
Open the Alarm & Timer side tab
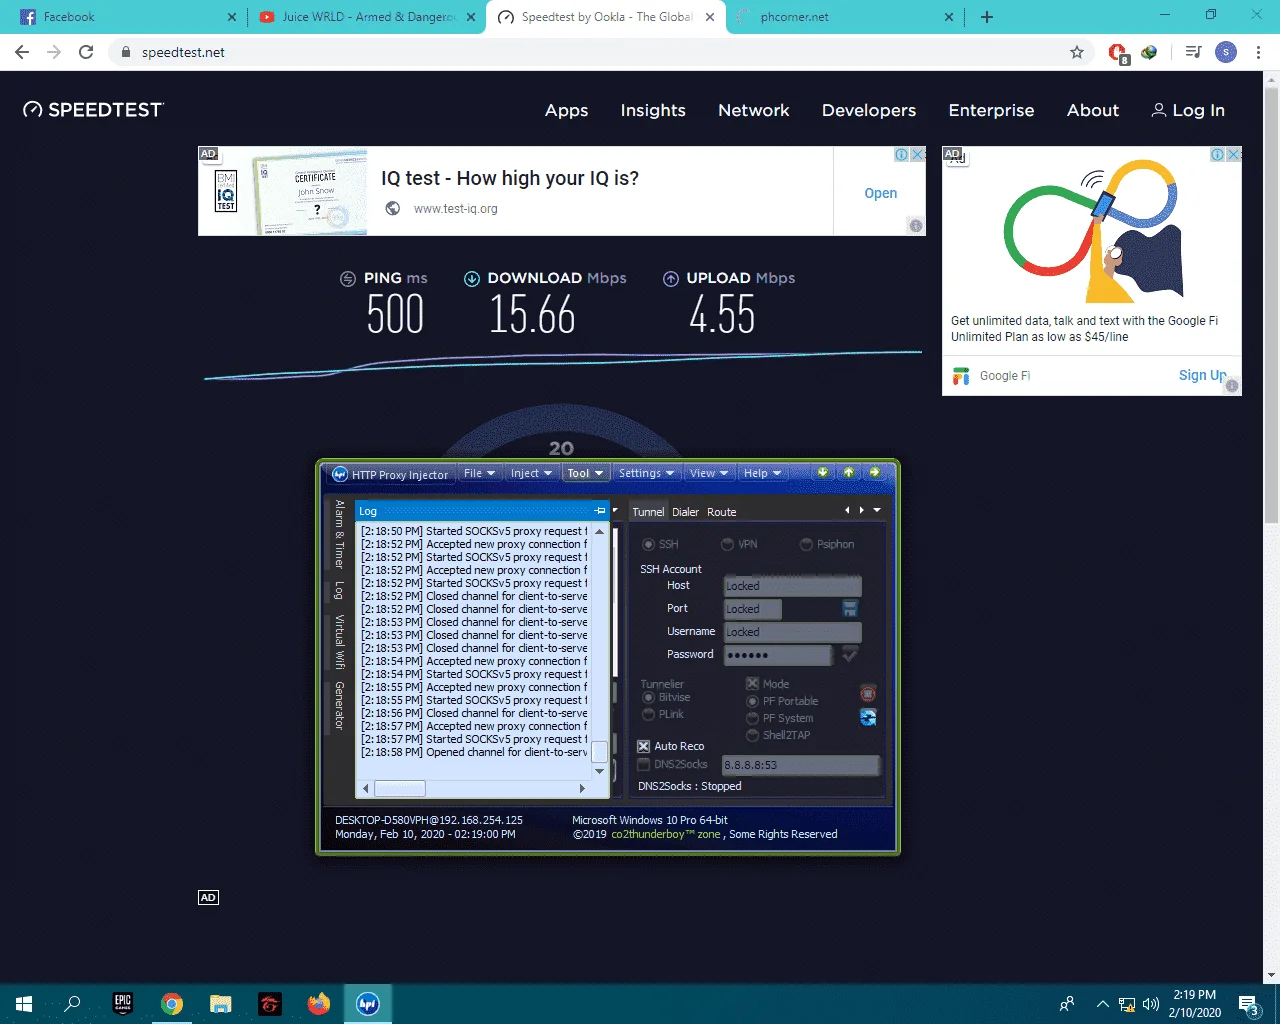click(x=340, y=534)
